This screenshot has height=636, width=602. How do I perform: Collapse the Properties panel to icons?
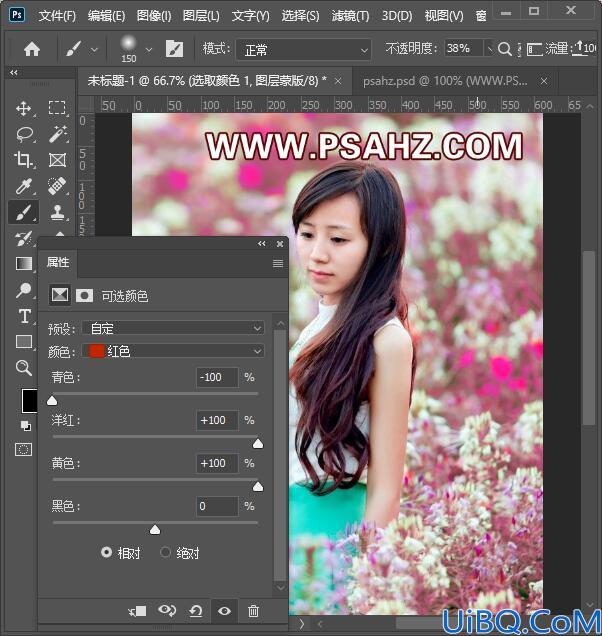click(x=262, y=243)
